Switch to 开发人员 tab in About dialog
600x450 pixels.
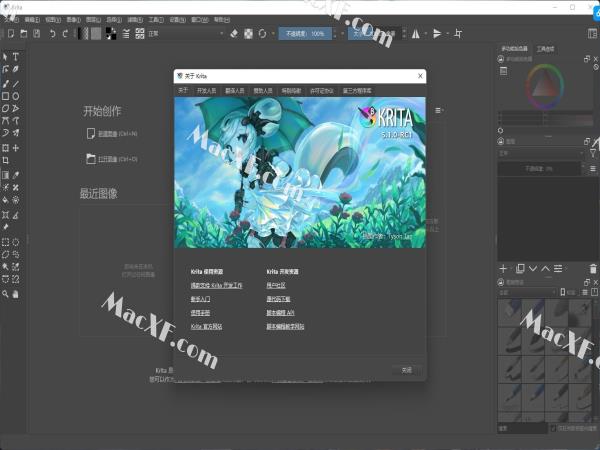(206, 91)
